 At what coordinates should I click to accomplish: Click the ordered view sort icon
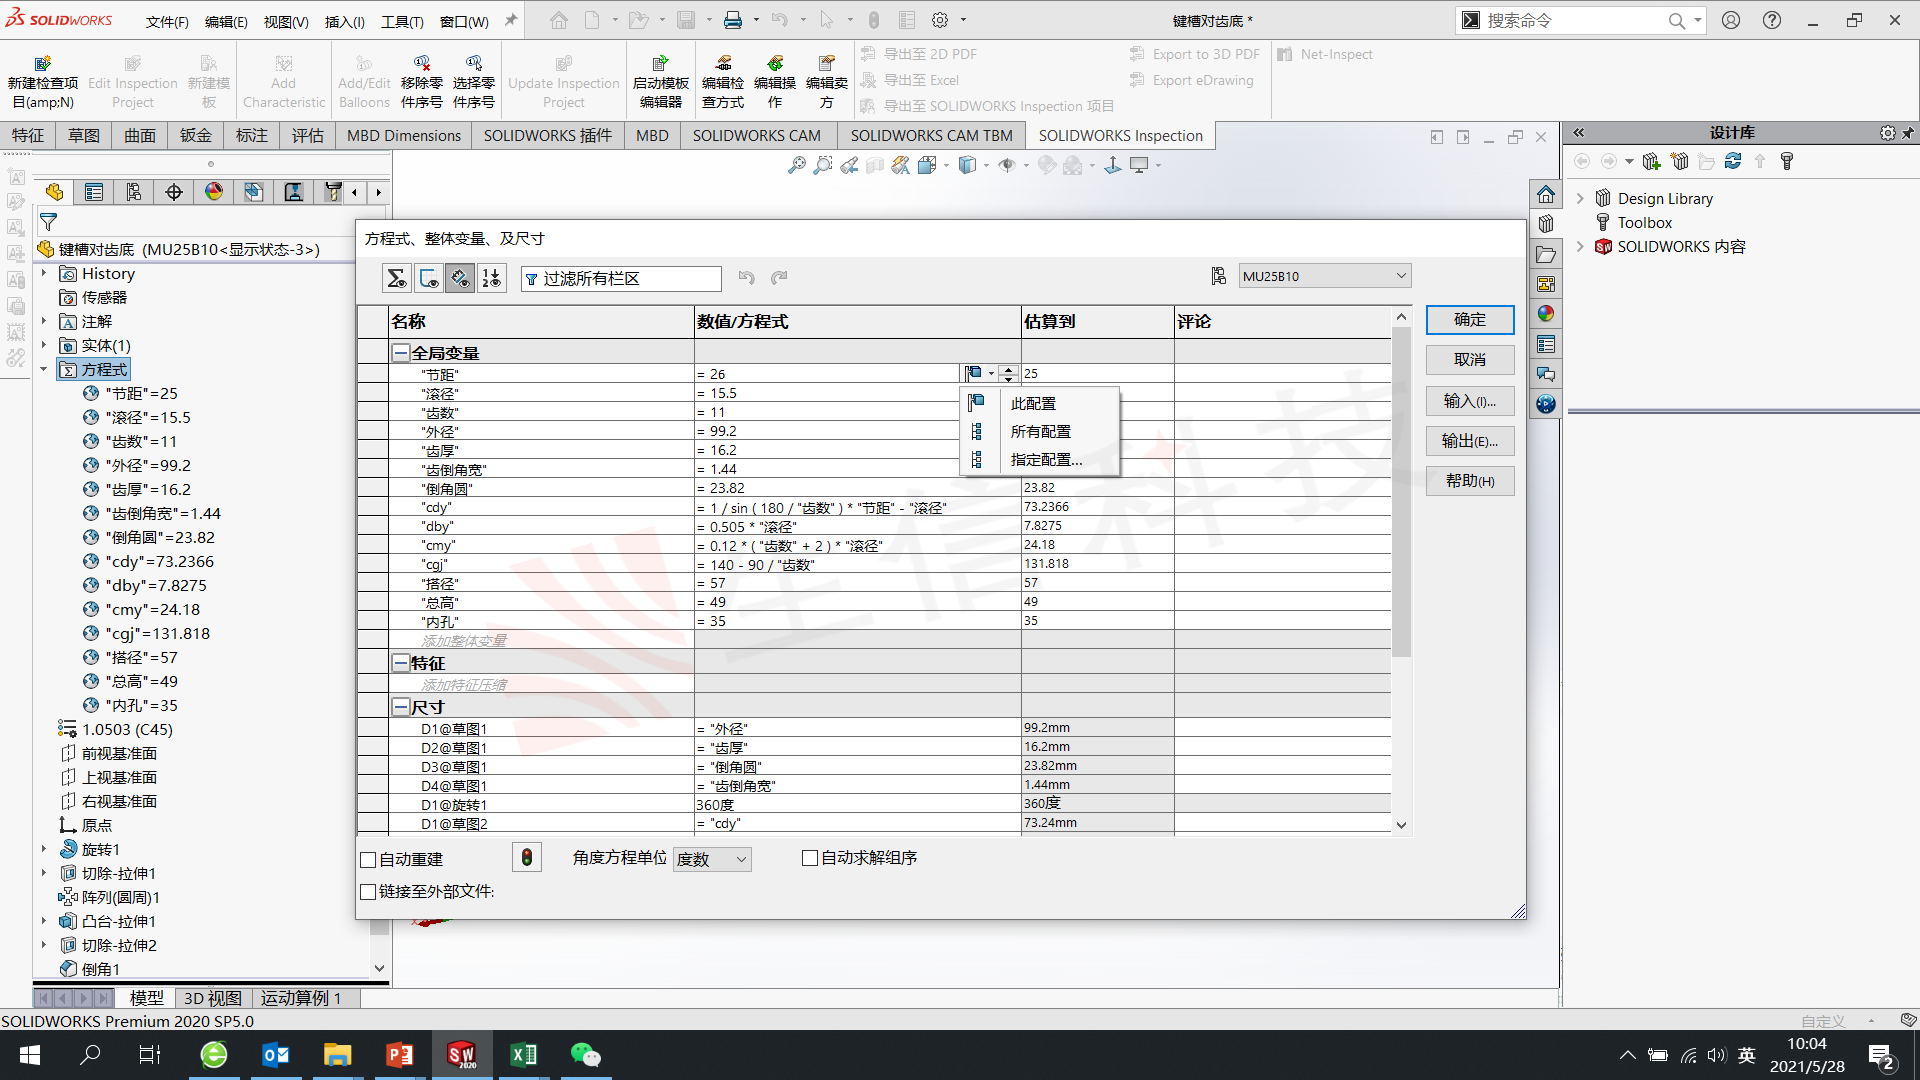(492, 278)
